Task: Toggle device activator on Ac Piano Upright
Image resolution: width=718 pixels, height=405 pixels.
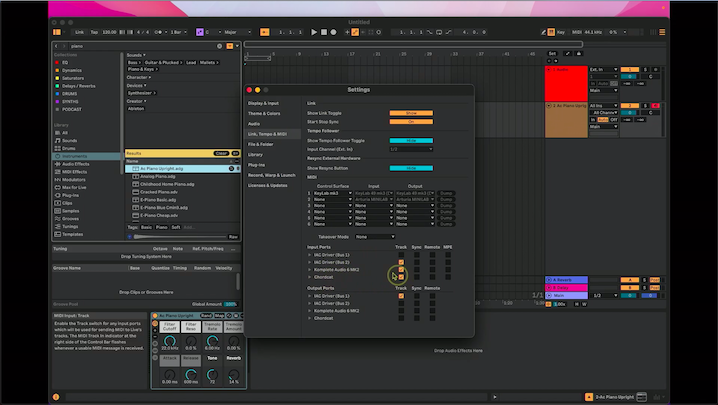Action: click(155, 316)
